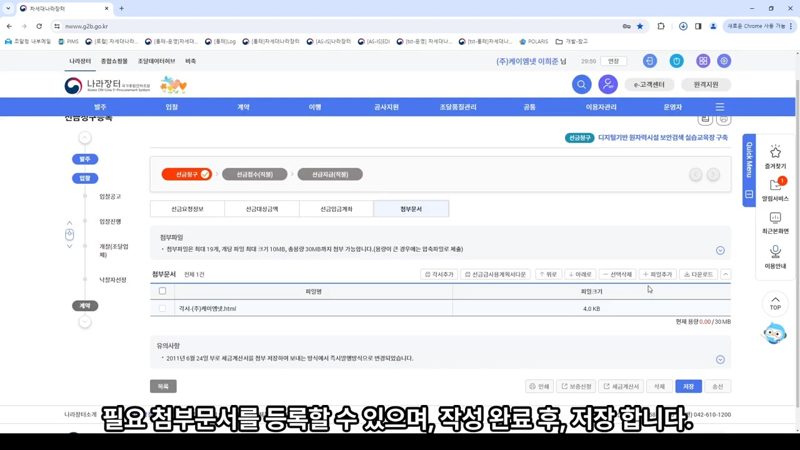Screen dimensions: 800x450
Task: Click the small up chevron in left sidebar
Action: 69,223
